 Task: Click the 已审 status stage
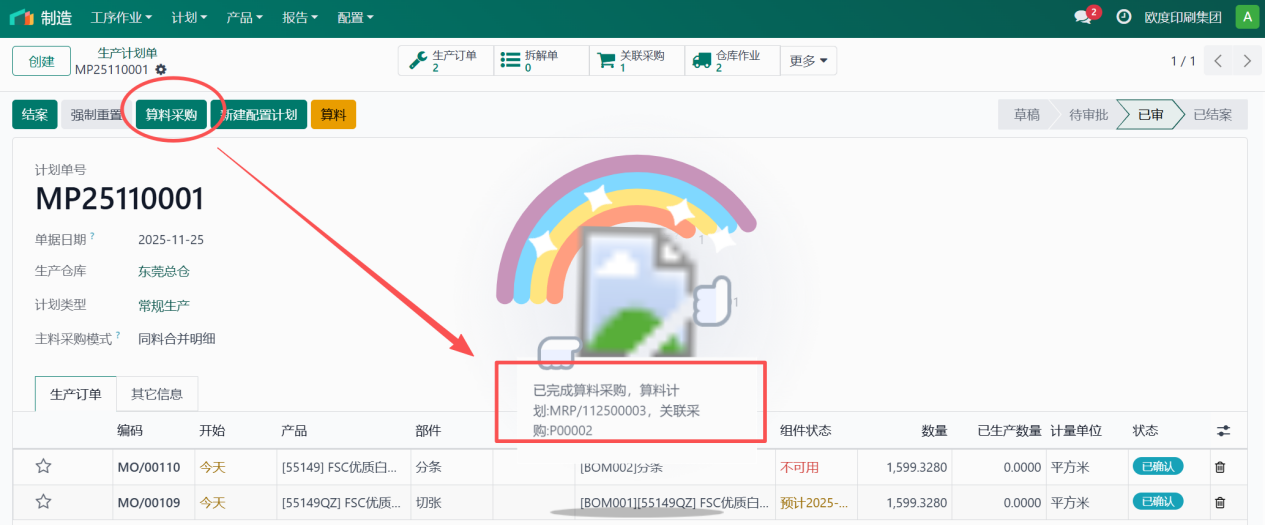pyautogui.click(x=1150, y=115)
